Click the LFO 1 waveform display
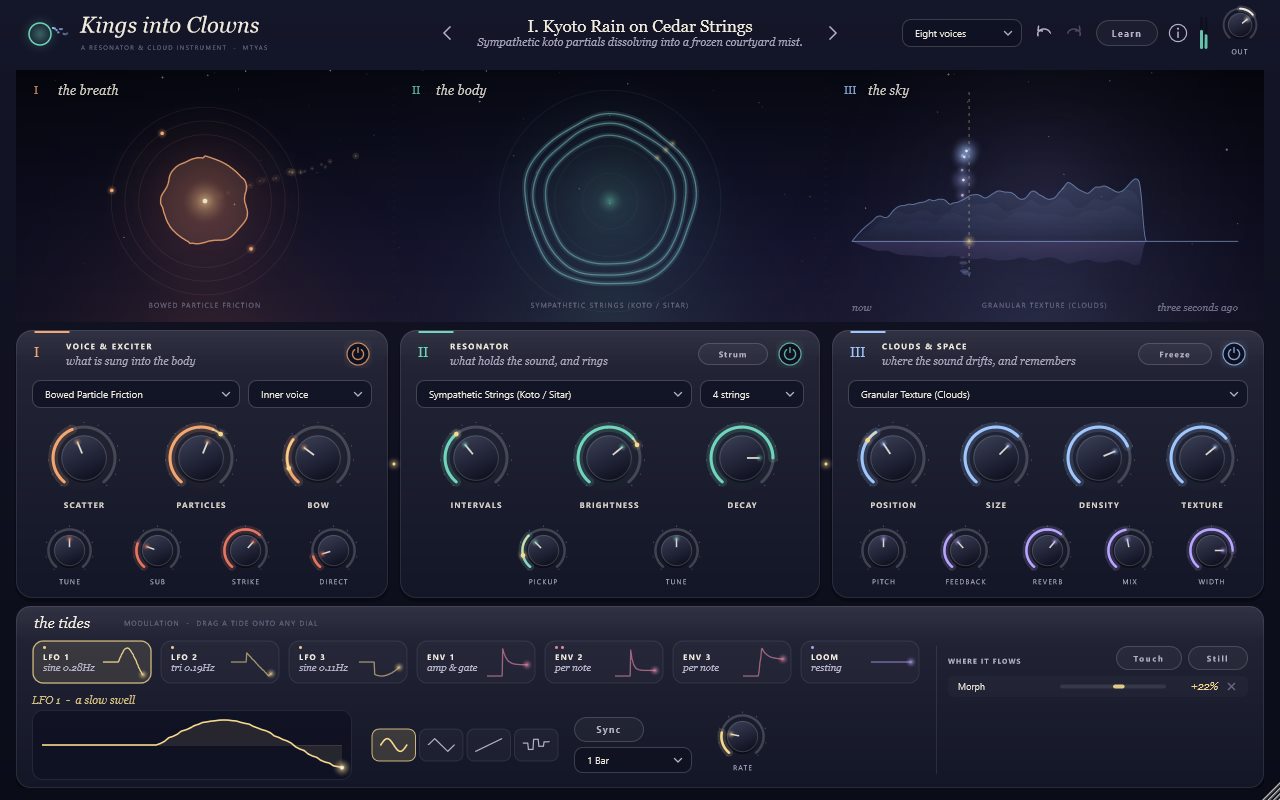 coord(192,745)
